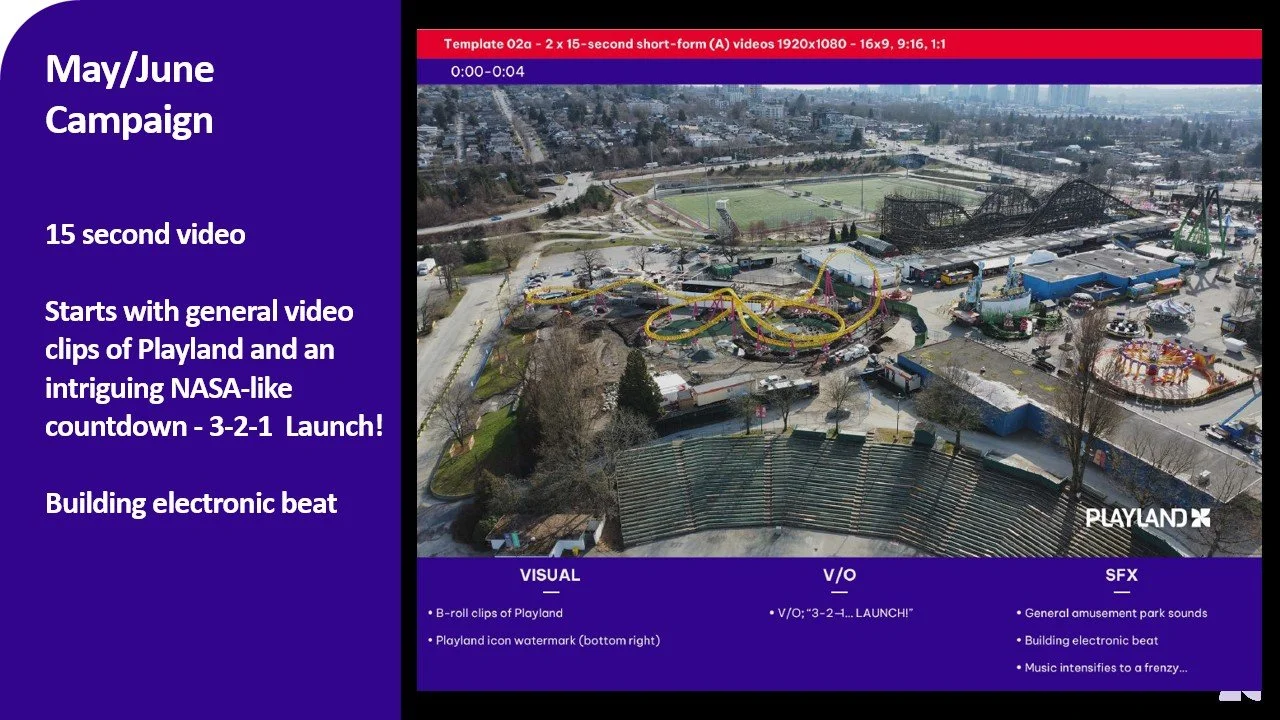Select the '15 second video' text line
This screenshot has height=720, width=1280.
pos(145,234)
